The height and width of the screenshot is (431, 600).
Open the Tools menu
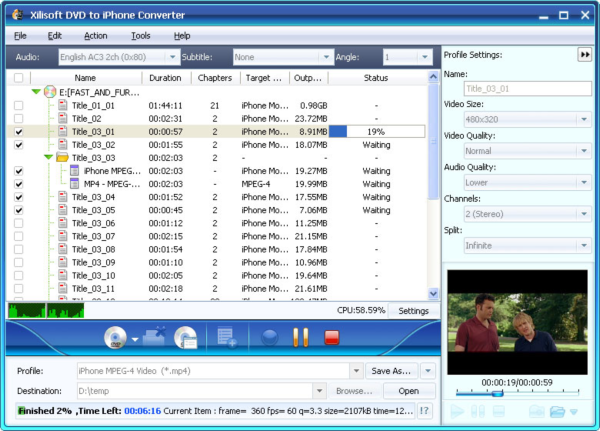[140, 35]
